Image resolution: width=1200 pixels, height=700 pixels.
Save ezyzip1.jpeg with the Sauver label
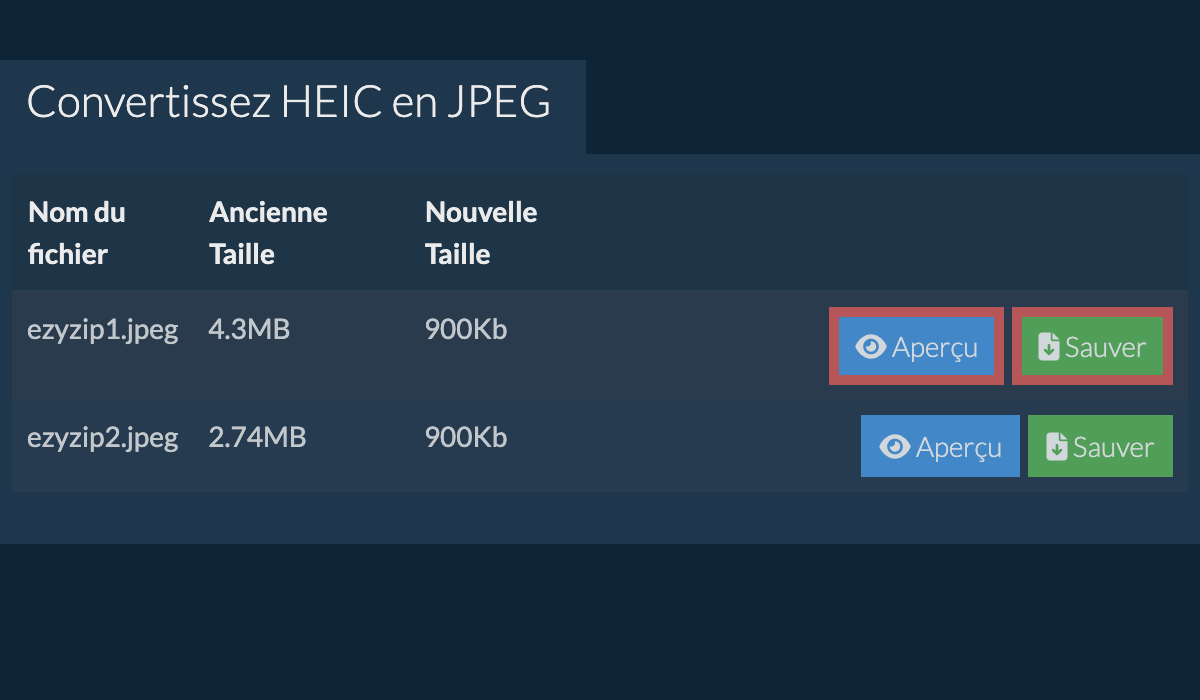(1105, 347)
